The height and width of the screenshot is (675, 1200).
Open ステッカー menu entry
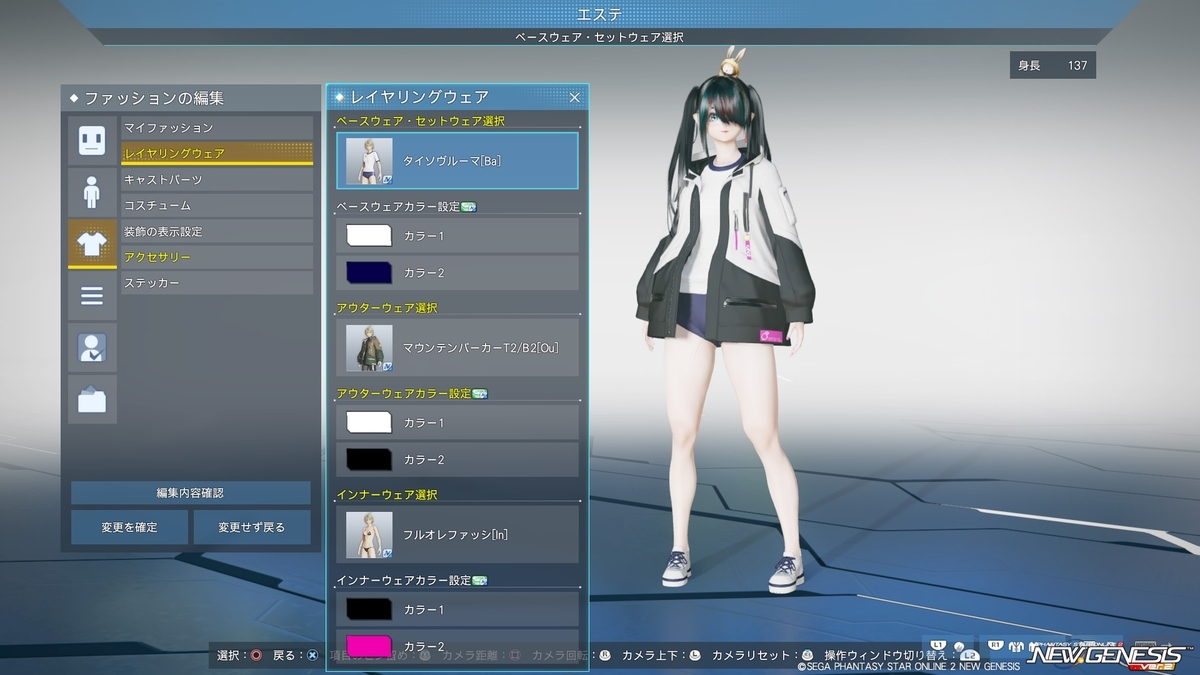coord(217,284)
